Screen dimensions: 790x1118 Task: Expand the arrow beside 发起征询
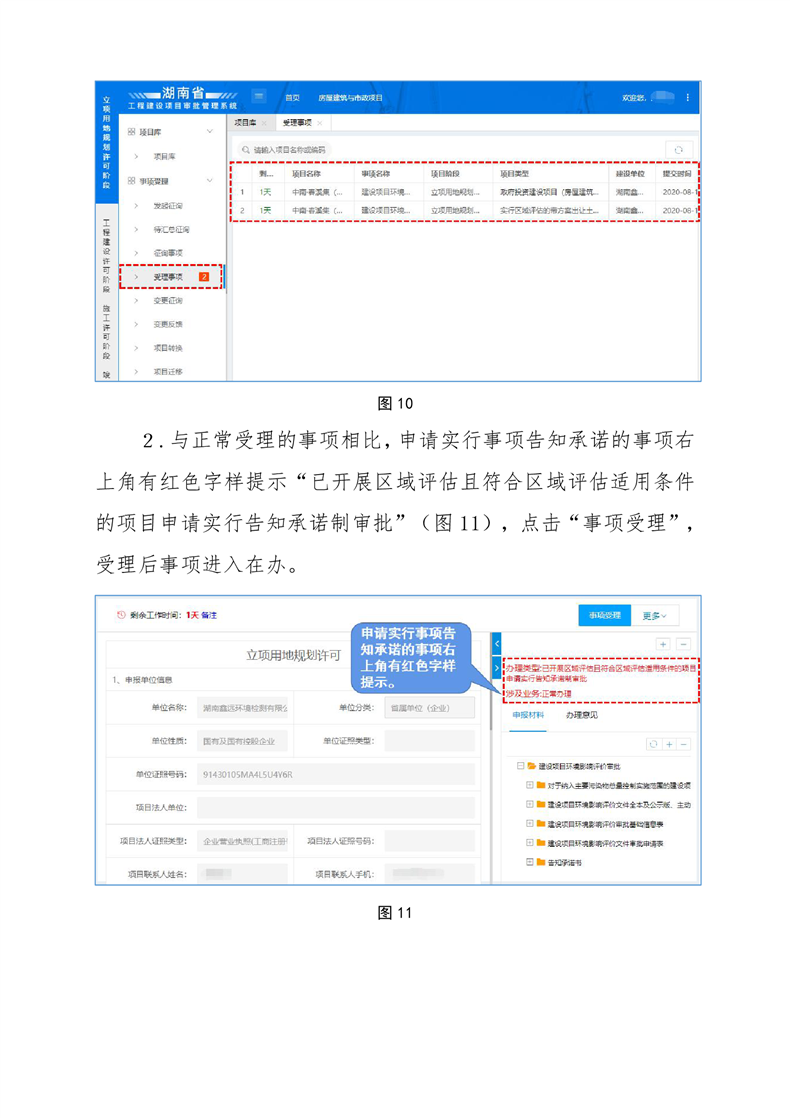pyautogui.click(x=136, y=205)
